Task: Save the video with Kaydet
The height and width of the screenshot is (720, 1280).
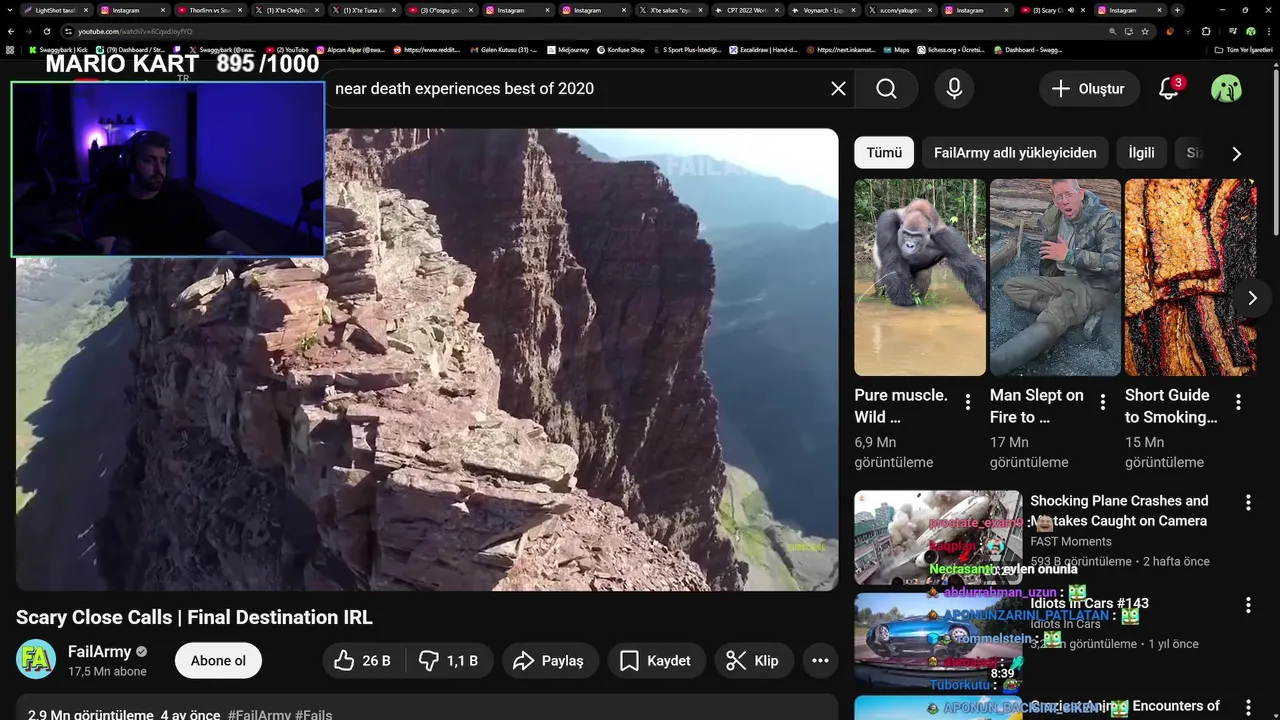Action: pos(655,661)
